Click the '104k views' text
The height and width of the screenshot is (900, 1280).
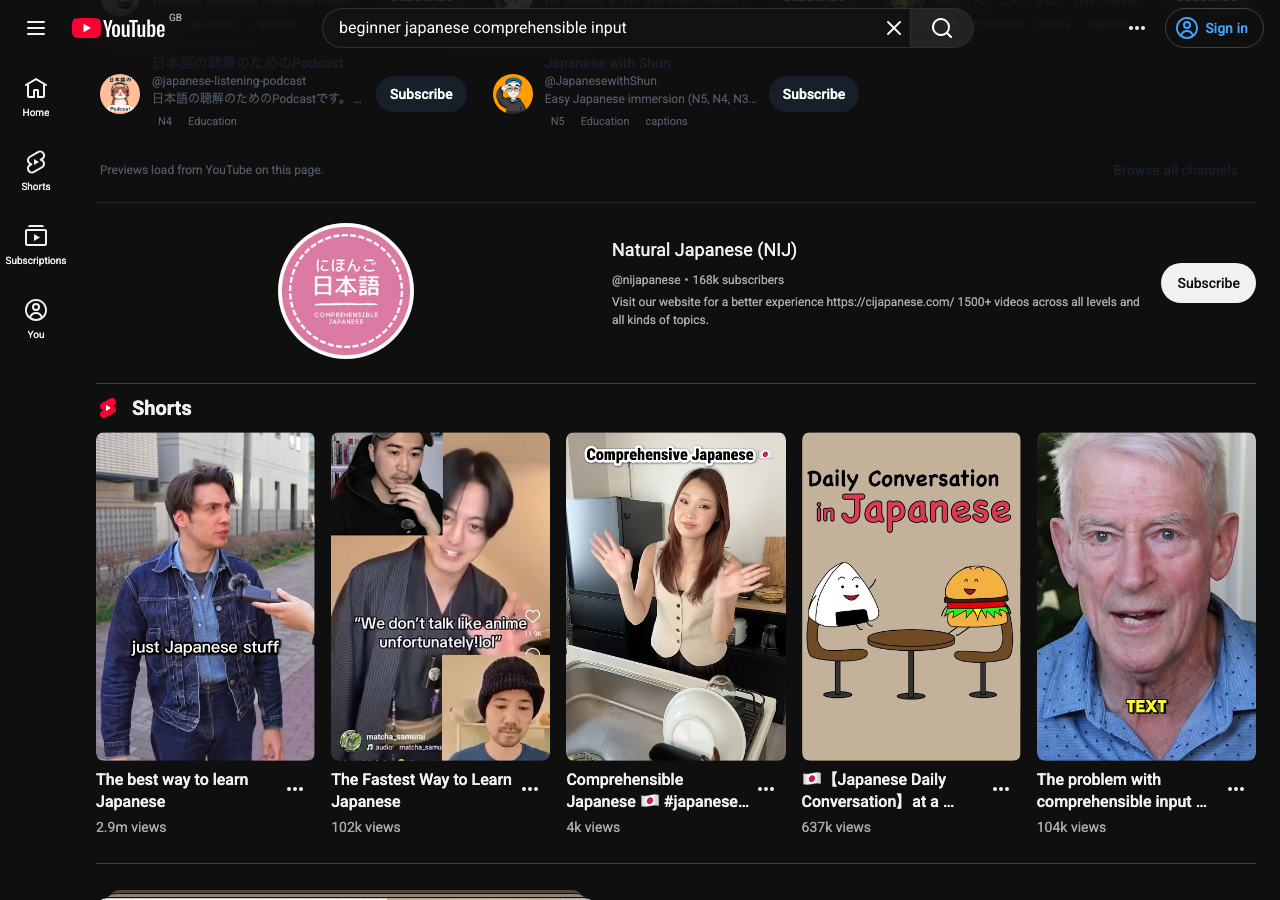1071,827
